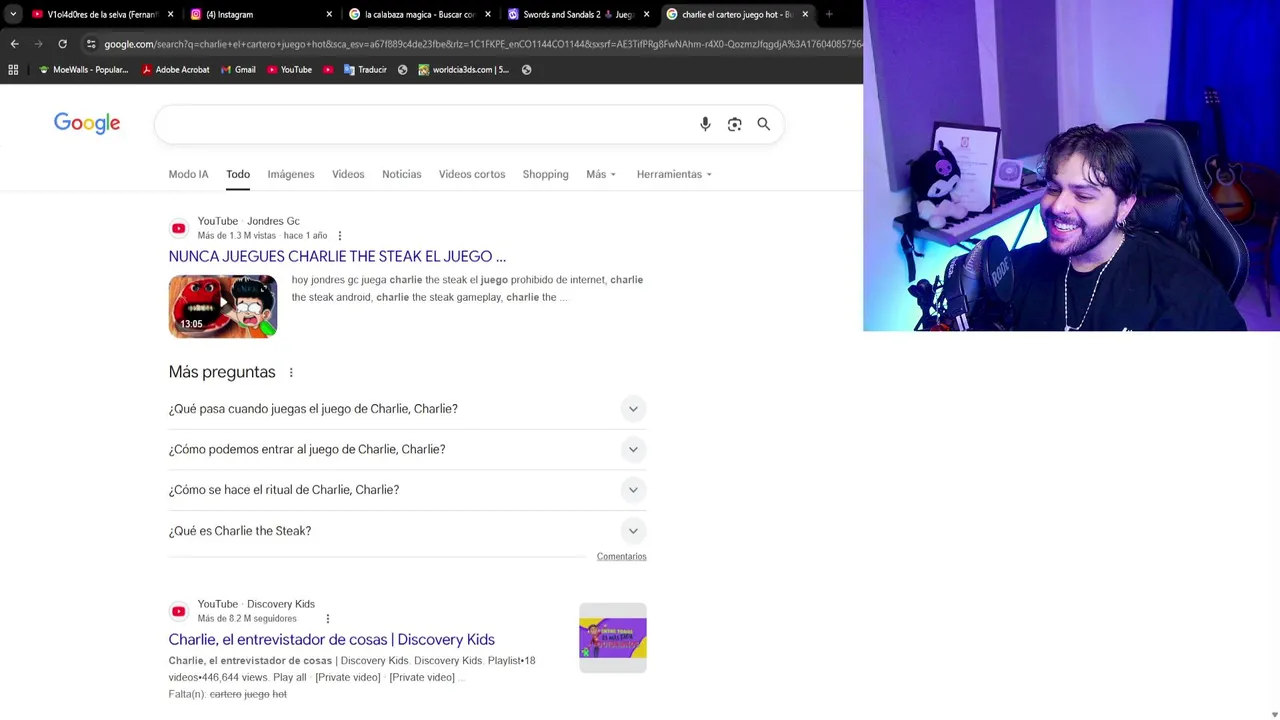Click the YouTube favicon of Jondres Gc result
Viewport: 1280px width, 720px height.
click(178, 228)
